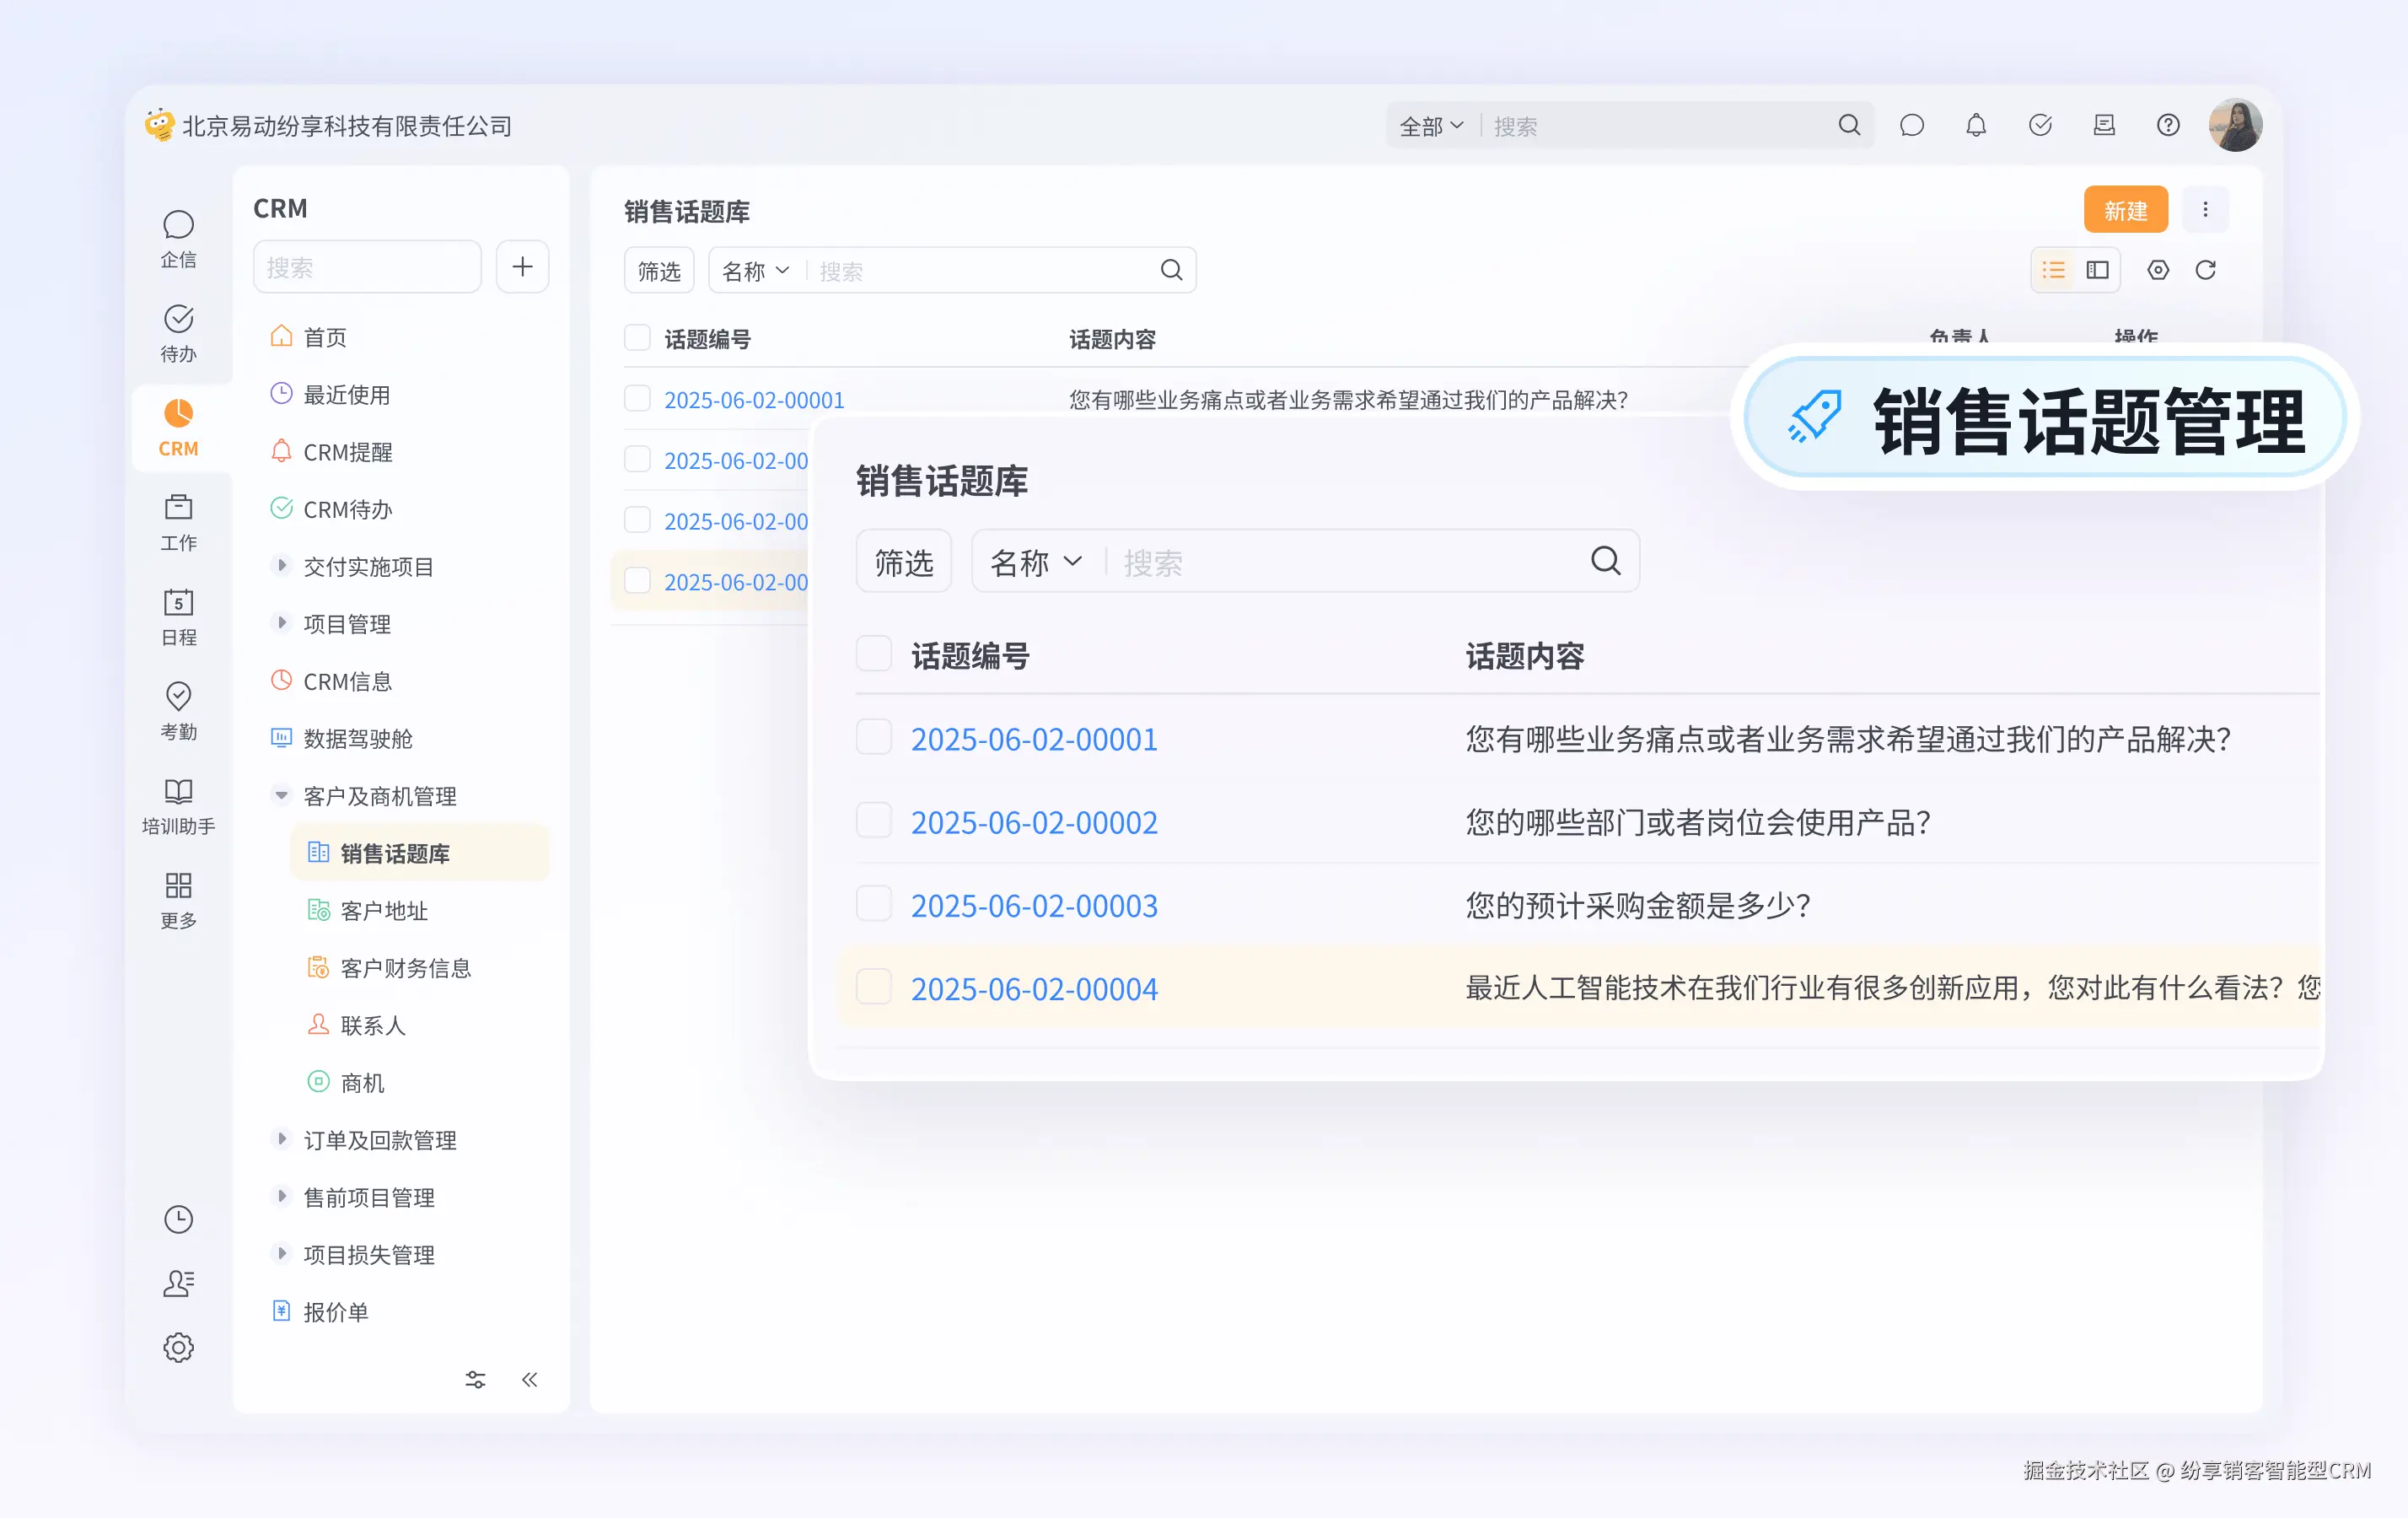Click the notification bell icon
Viewport: 2408px width, 1518px height.
tap(1975, 126)
